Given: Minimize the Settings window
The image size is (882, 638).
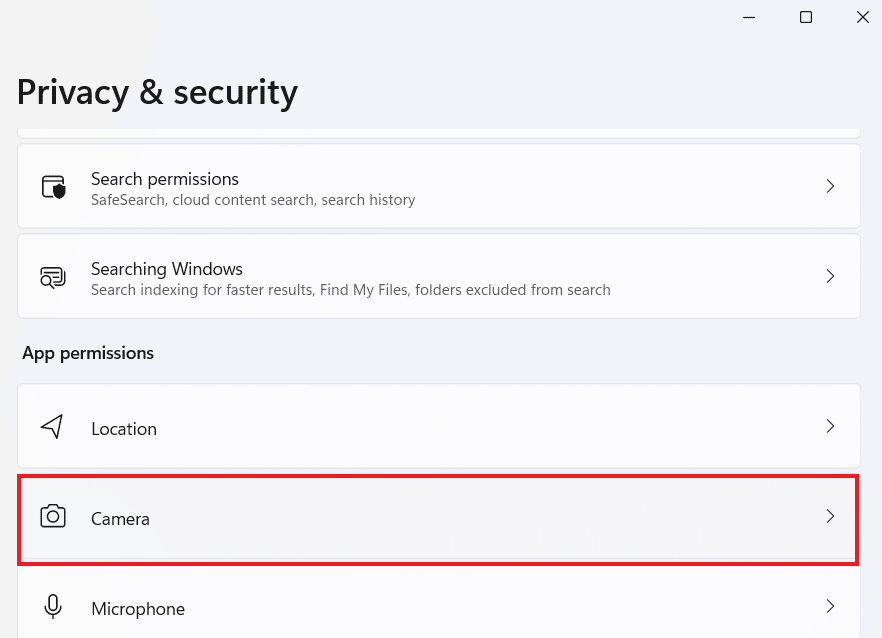Looking at the screenshot, I should [749, 17].
